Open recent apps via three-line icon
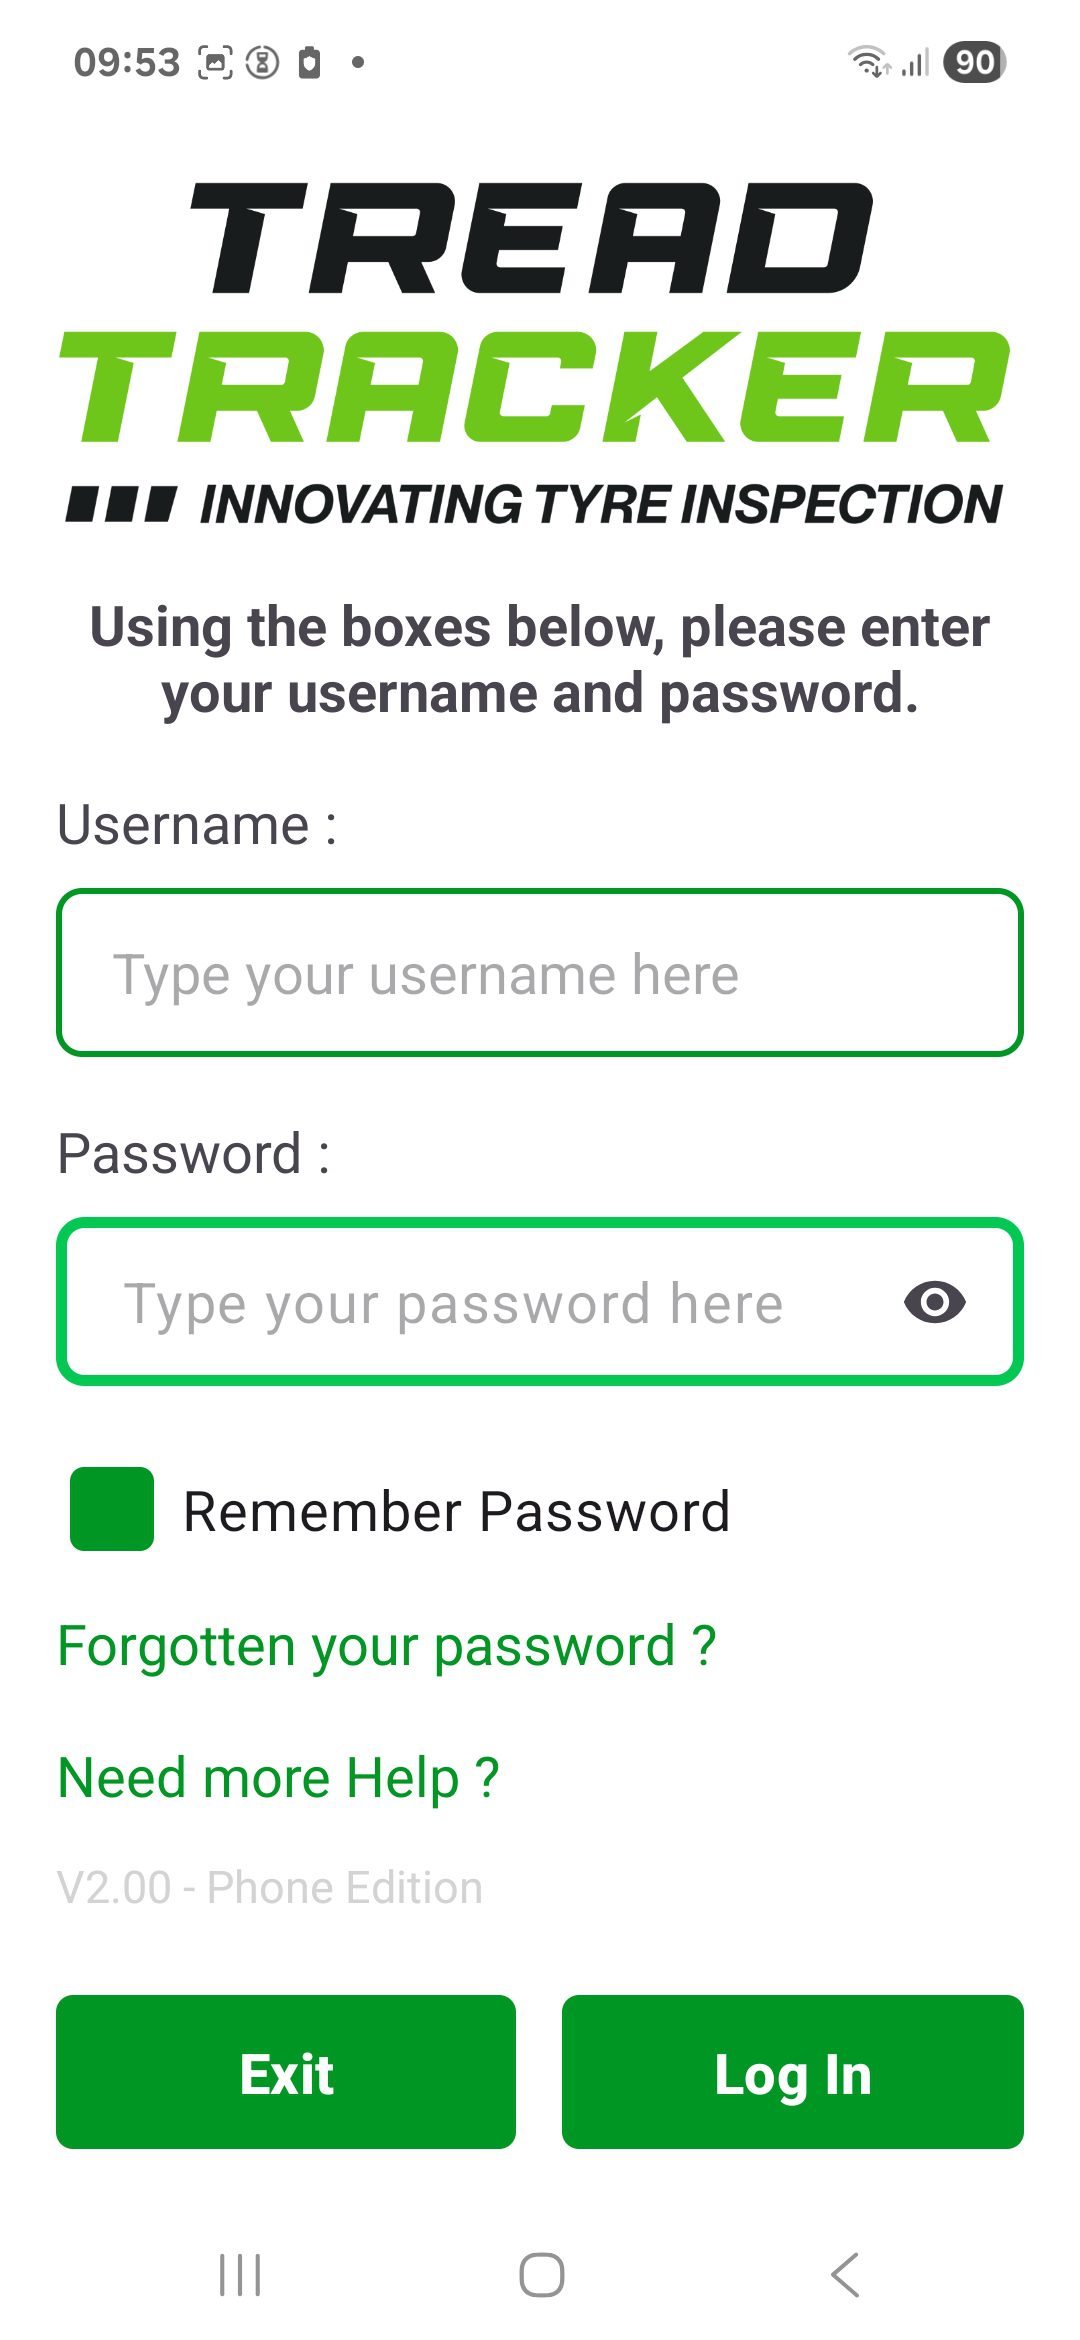 coord(240,2275)
